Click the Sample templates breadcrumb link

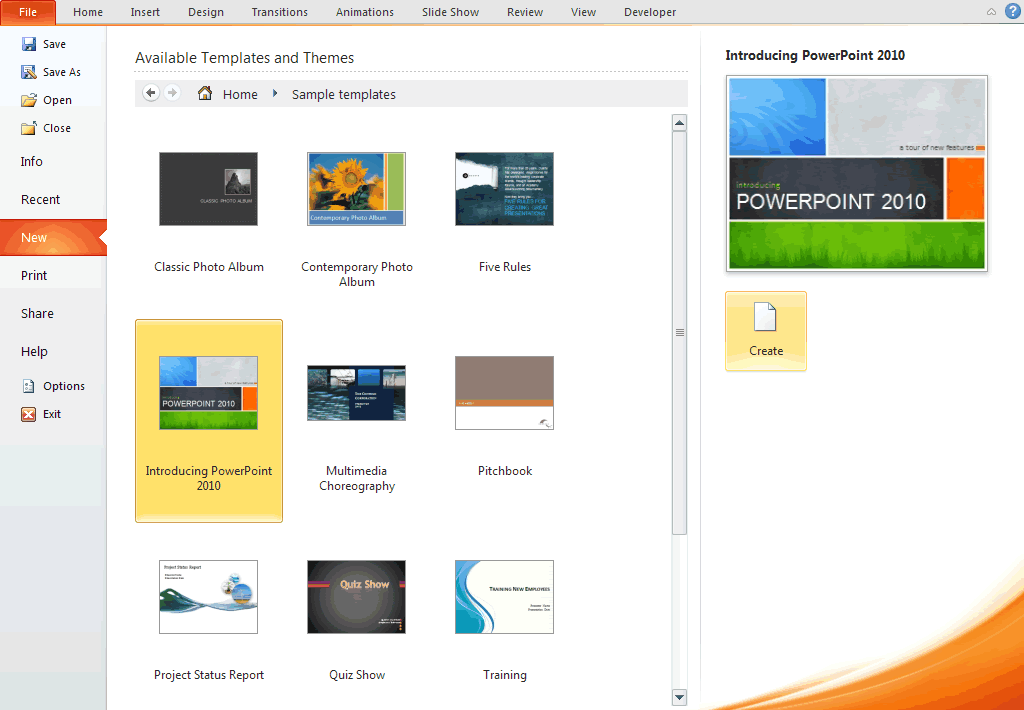click(343, 94)
